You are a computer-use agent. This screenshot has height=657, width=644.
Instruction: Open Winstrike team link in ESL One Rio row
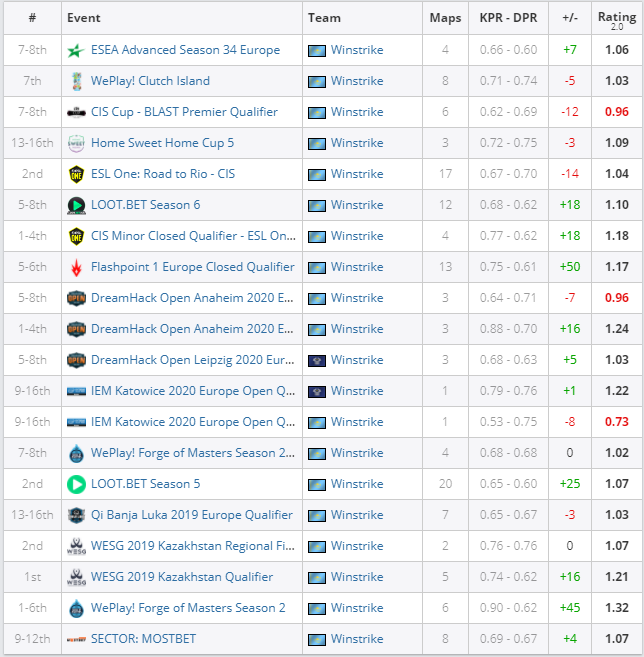tap(357, 174)
